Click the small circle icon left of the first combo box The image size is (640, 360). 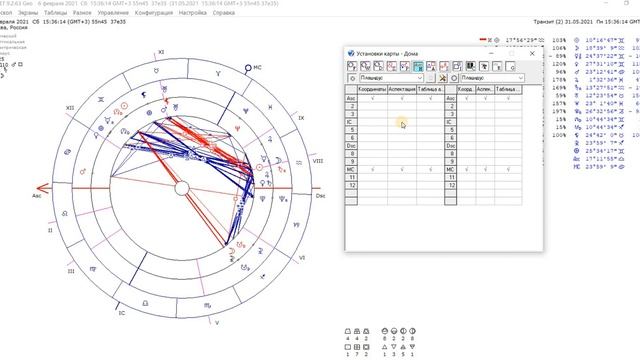pos(352,78)
